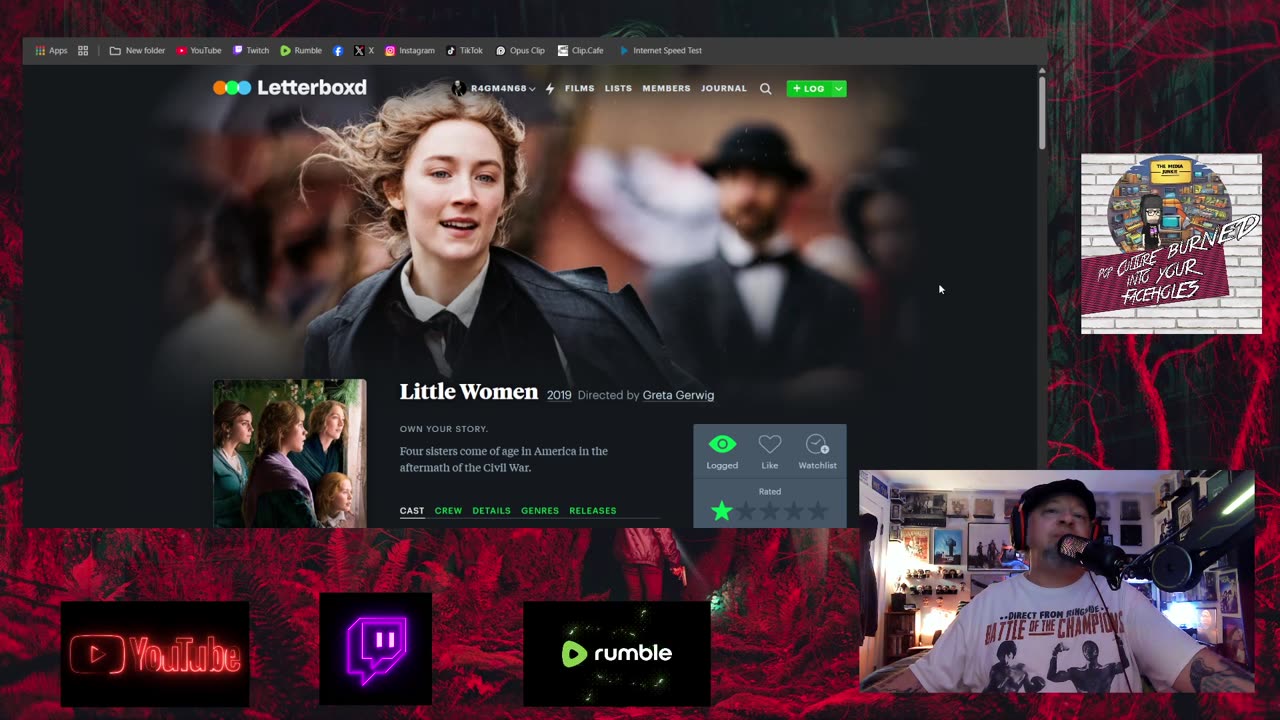Open the Letterboxd search icon
The height and width of the screenshot is (720, 1280).
pyautogui.click(x=765, y=88)
